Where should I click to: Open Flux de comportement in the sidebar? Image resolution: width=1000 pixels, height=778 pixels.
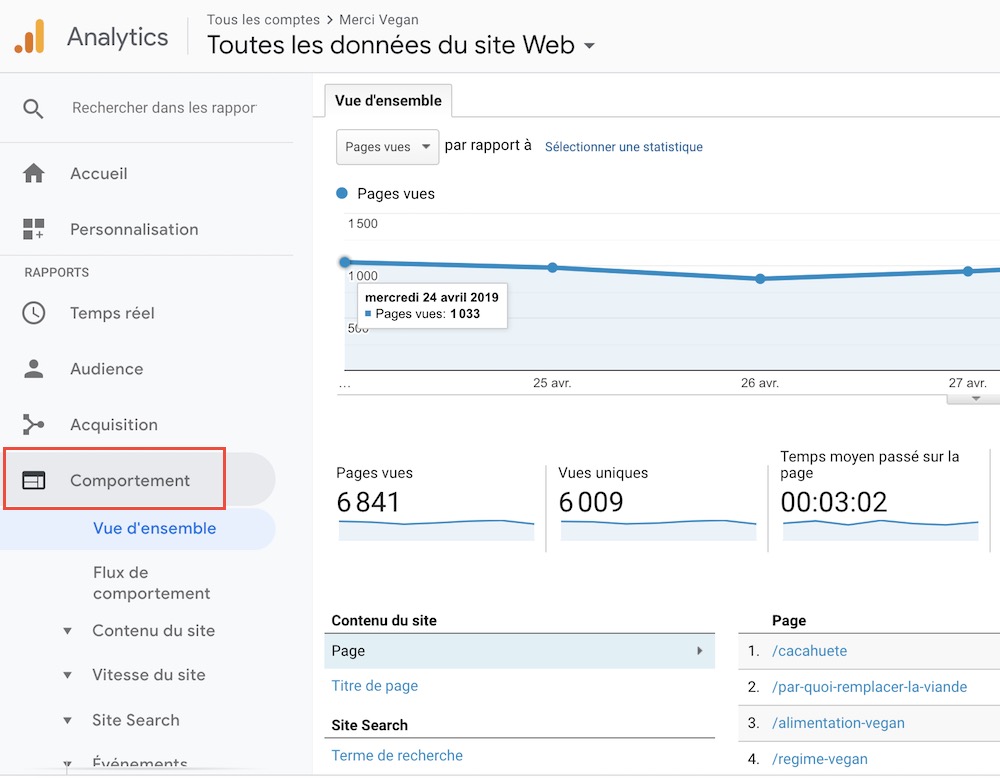coord(151,582)
